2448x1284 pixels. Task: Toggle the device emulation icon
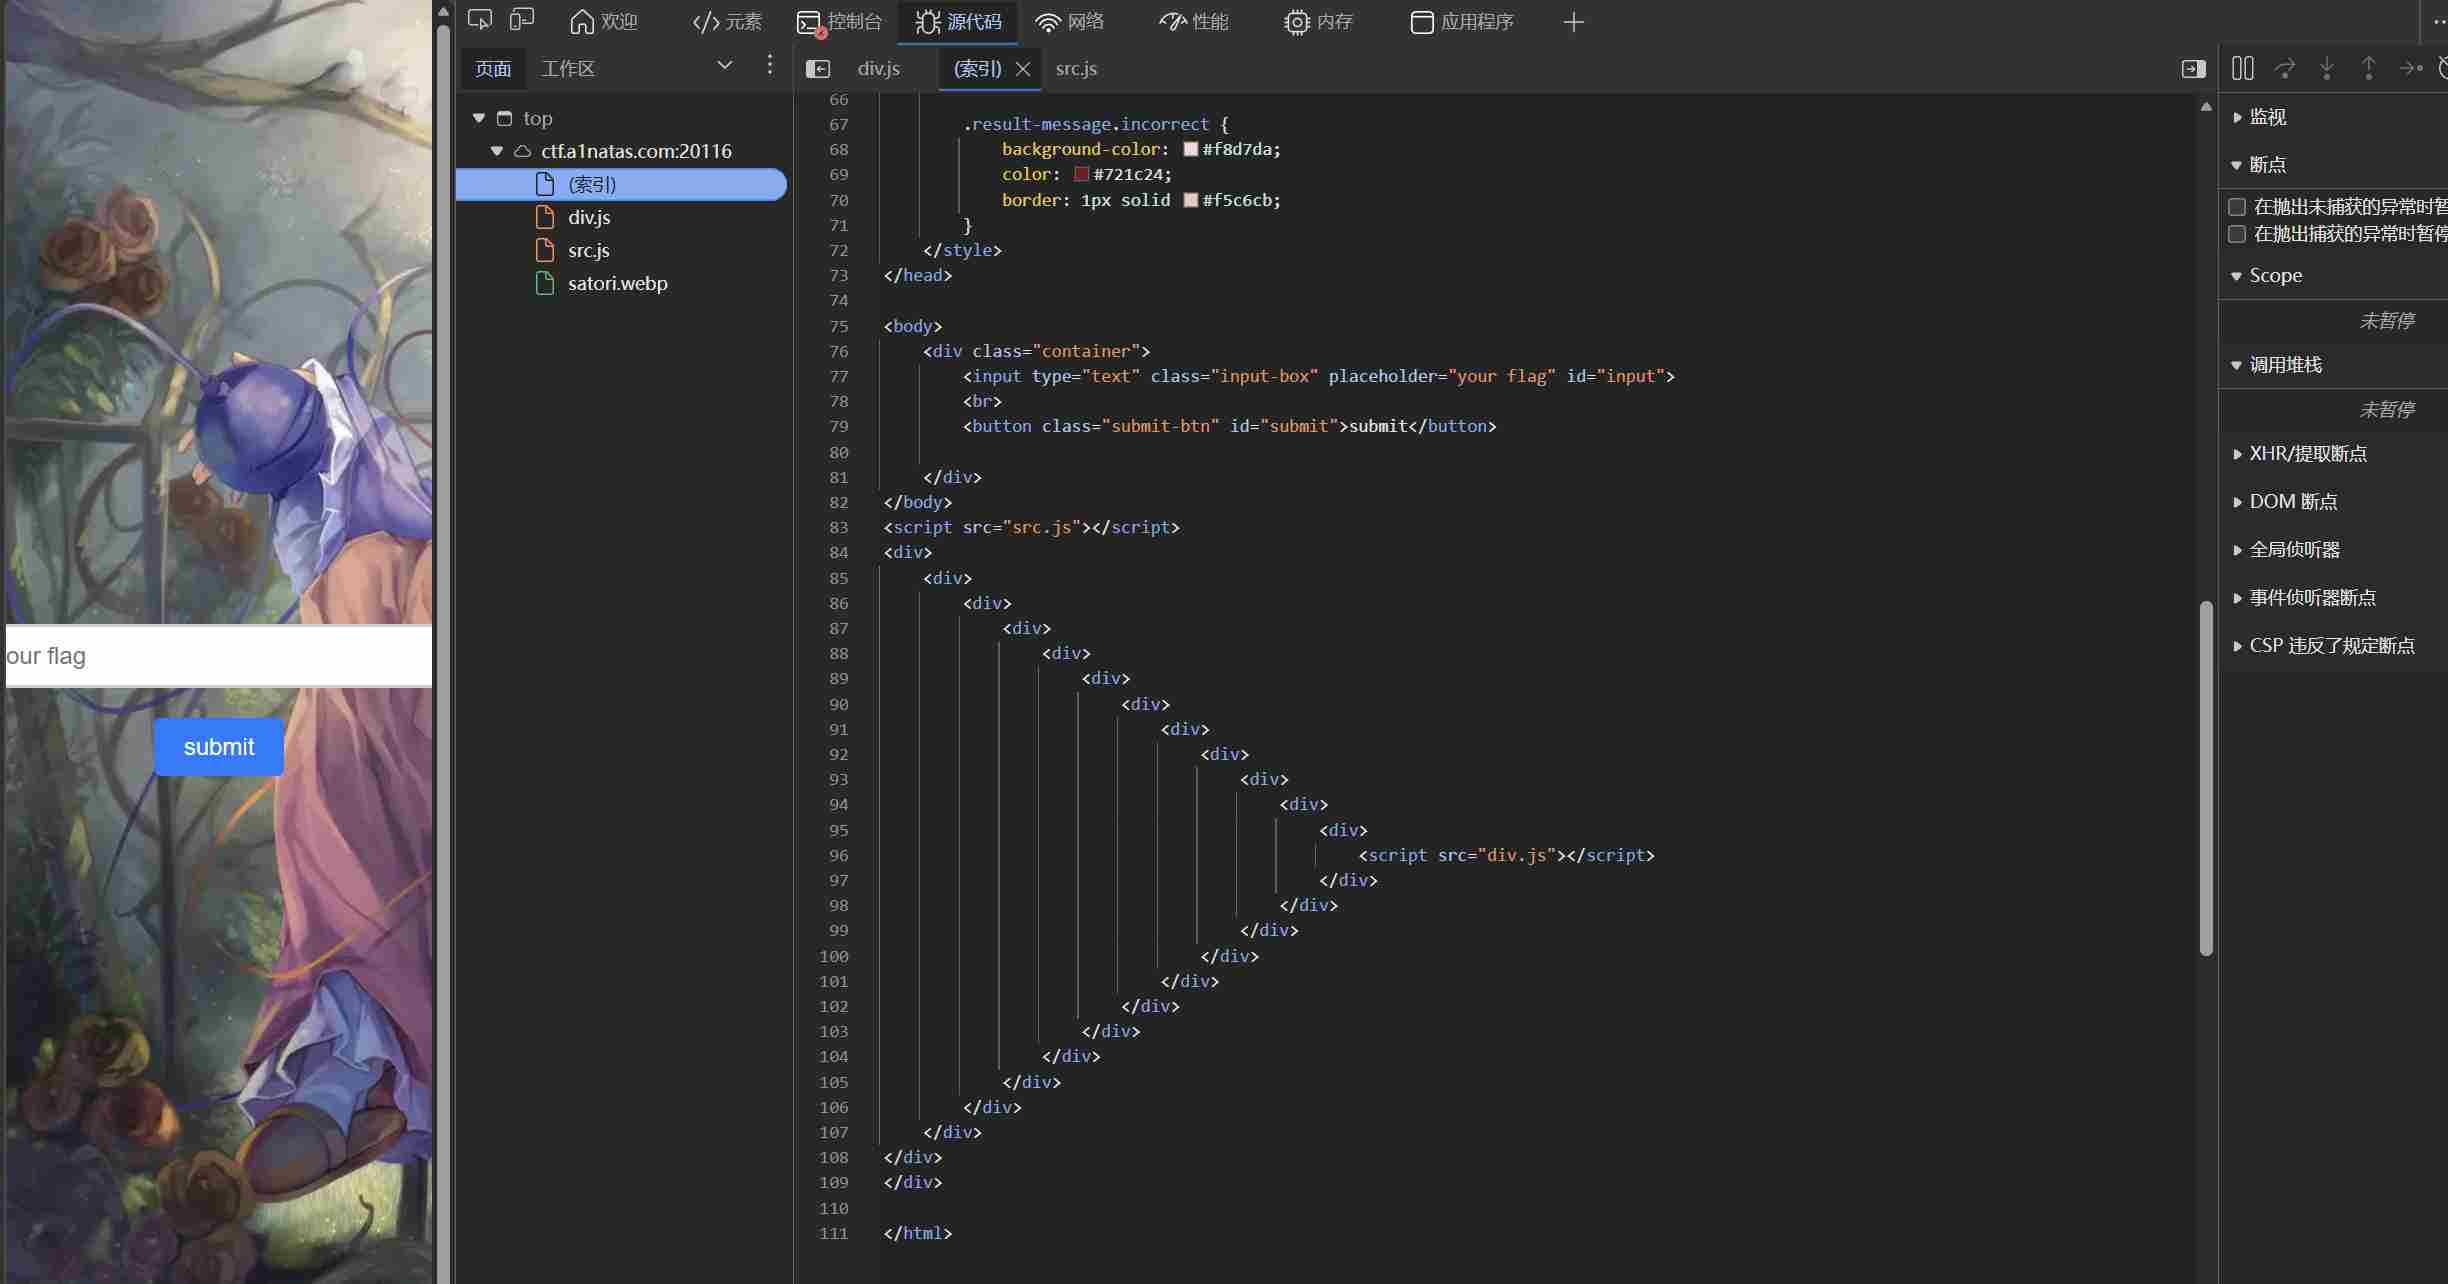(x=522, y=21)
